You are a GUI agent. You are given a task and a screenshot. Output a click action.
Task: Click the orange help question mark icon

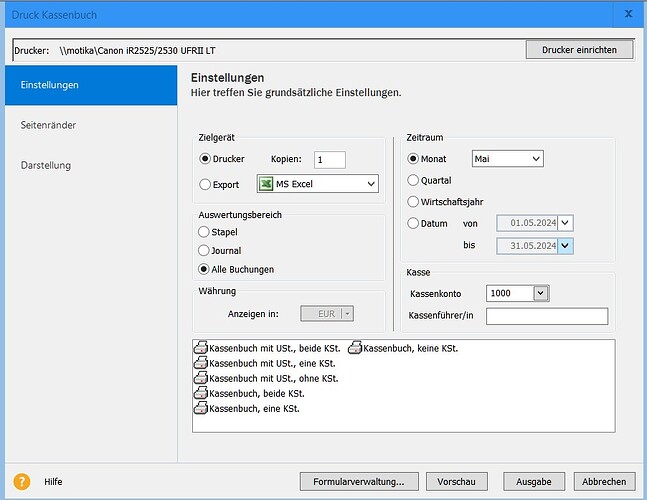pos(21,481)
